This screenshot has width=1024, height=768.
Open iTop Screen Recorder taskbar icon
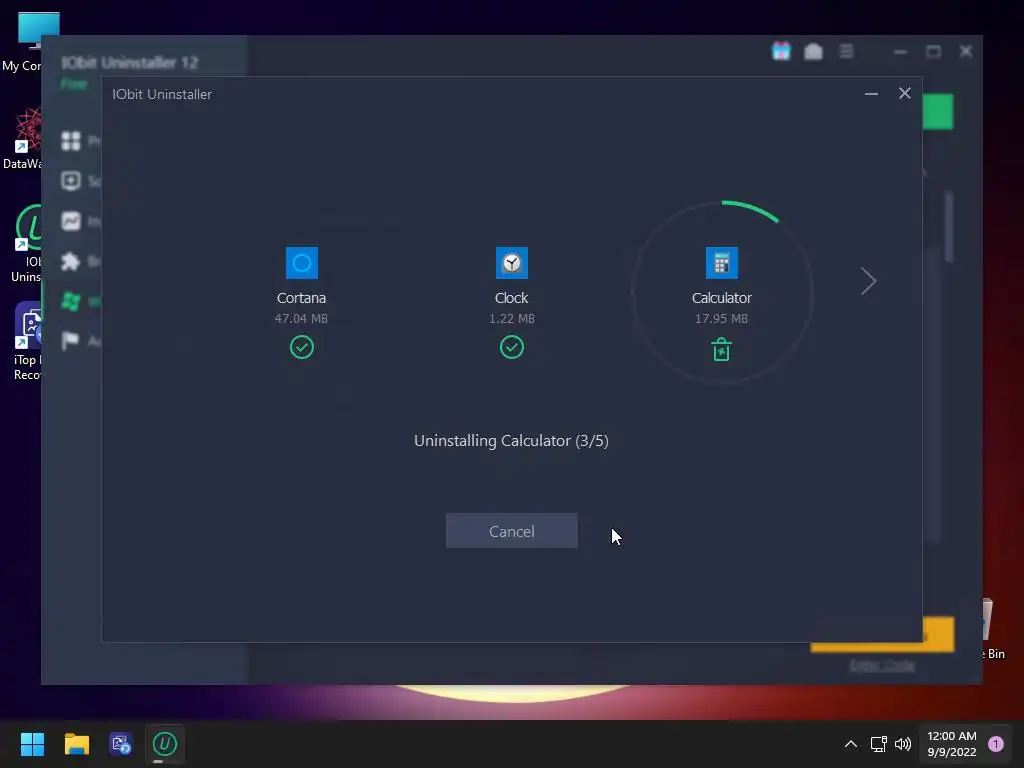click(121, 744)
